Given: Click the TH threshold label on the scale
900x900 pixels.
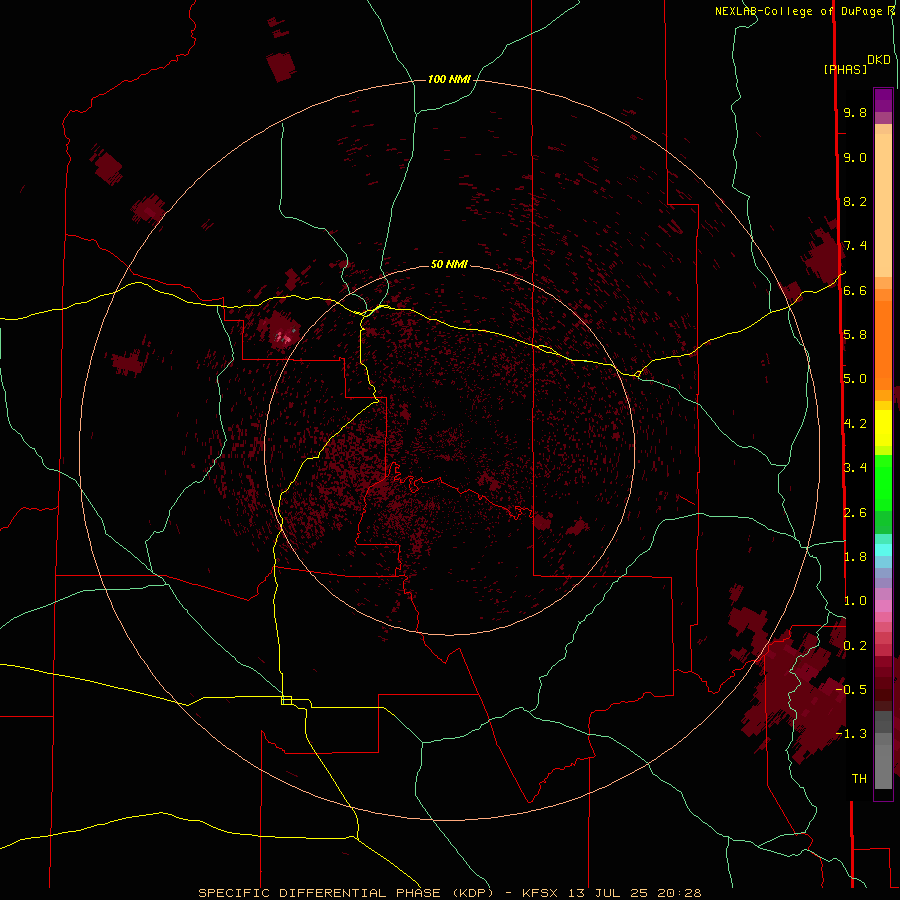Looking at the screenshot, I should (x=859, y=778).
